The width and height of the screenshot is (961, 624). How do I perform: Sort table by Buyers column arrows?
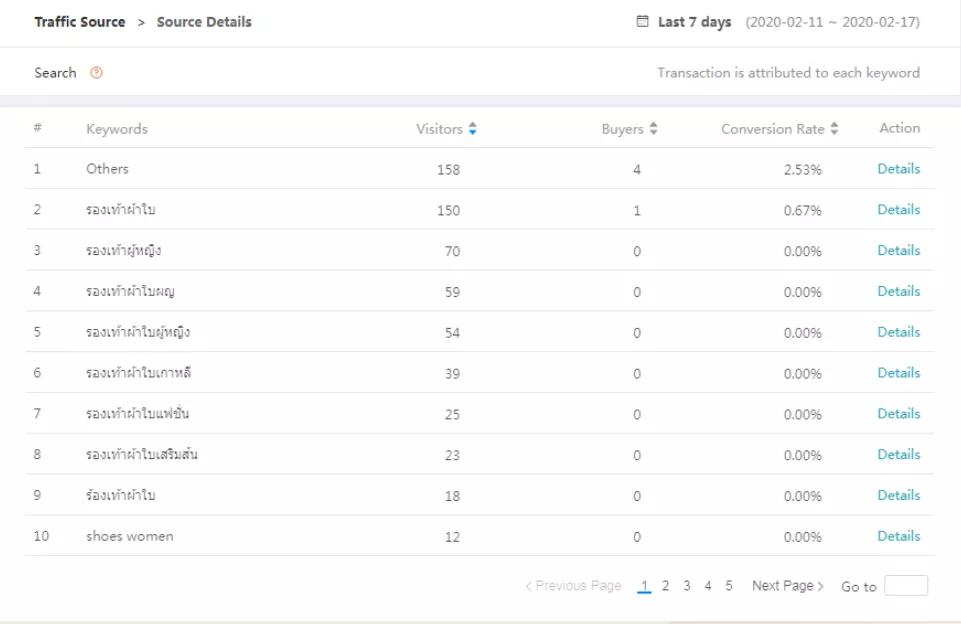tap(654, 129)
